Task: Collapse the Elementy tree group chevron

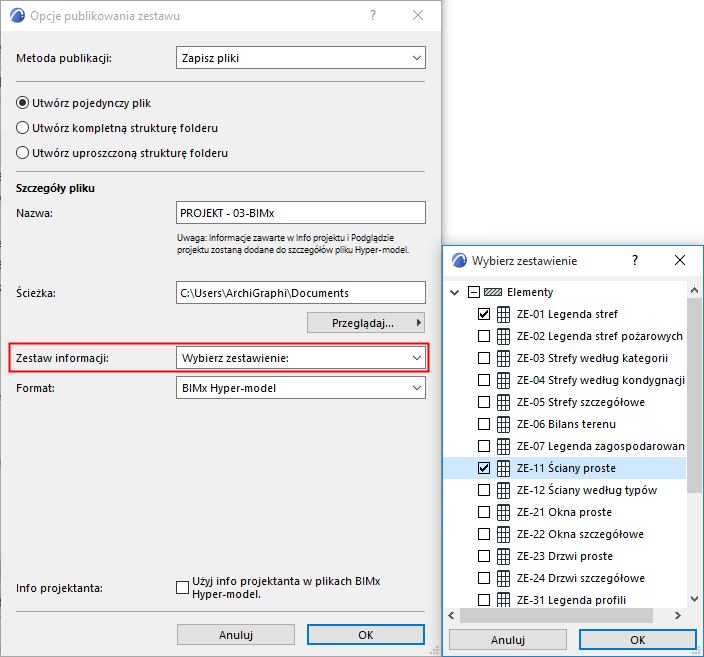Action: click(x=455, y=293)
